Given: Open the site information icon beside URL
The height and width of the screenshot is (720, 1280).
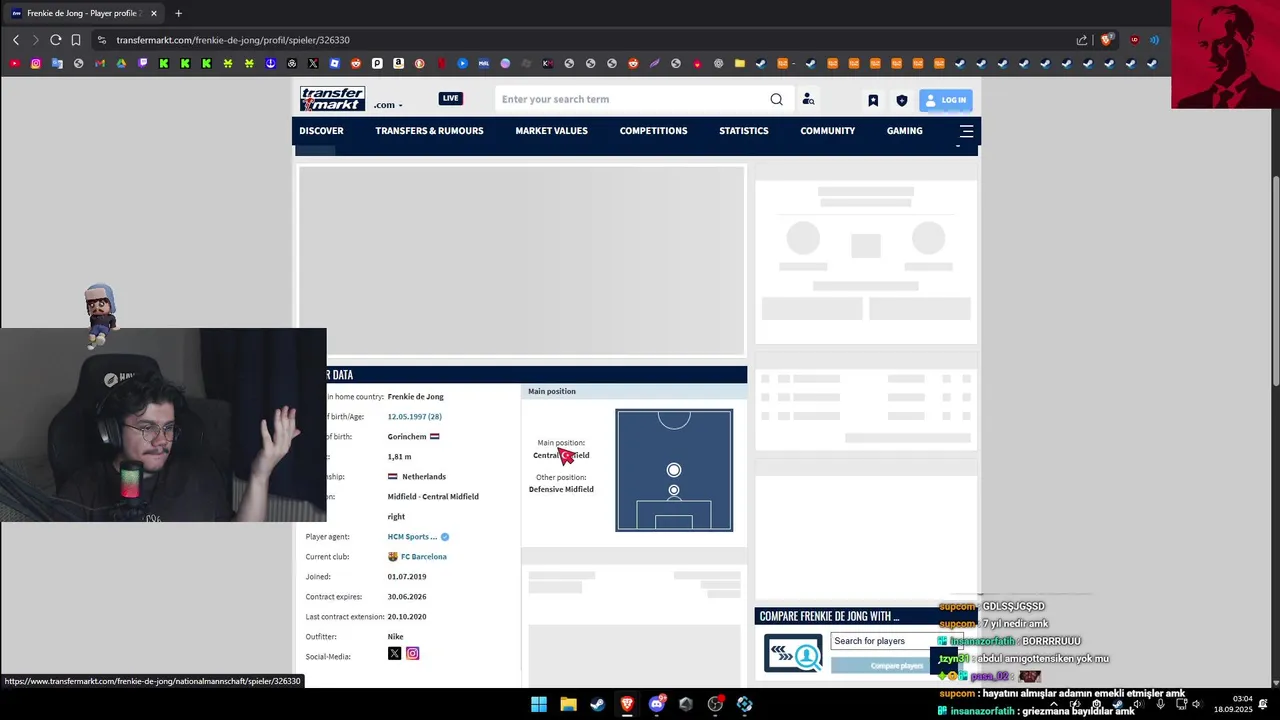Looking at the screenshot, I should pos(101,40).
